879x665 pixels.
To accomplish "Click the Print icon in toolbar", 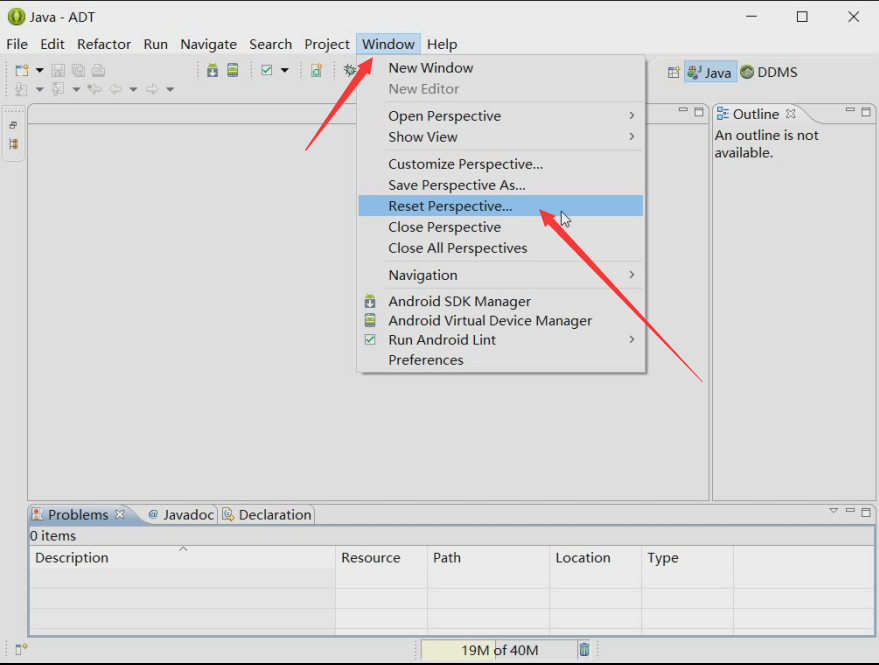I will 99,71.
